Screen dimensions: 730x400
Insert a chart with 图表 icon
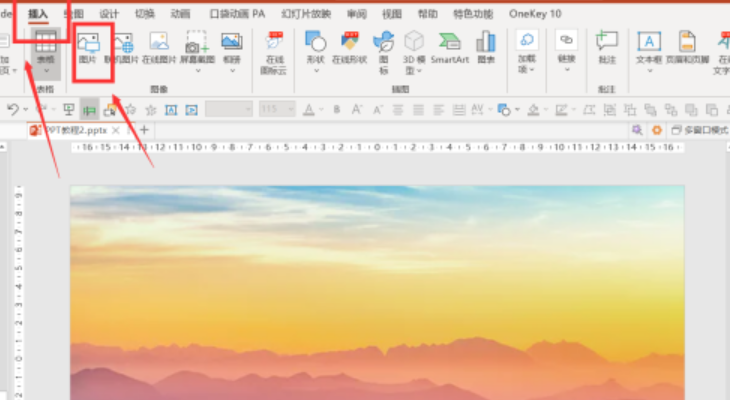pyautogui.click(x=486, y=47)
